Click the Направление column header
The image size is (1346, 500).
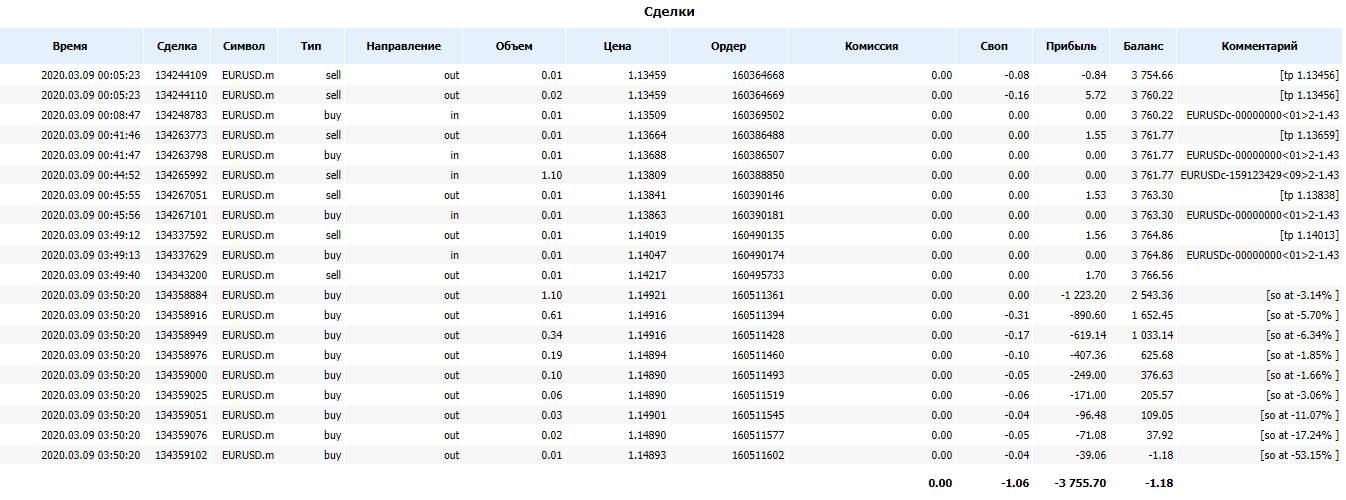(403, 46)
